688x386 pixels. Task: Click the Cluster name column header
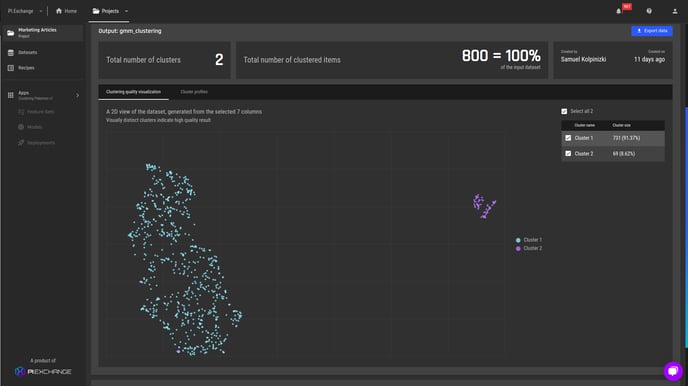point(584,125)
